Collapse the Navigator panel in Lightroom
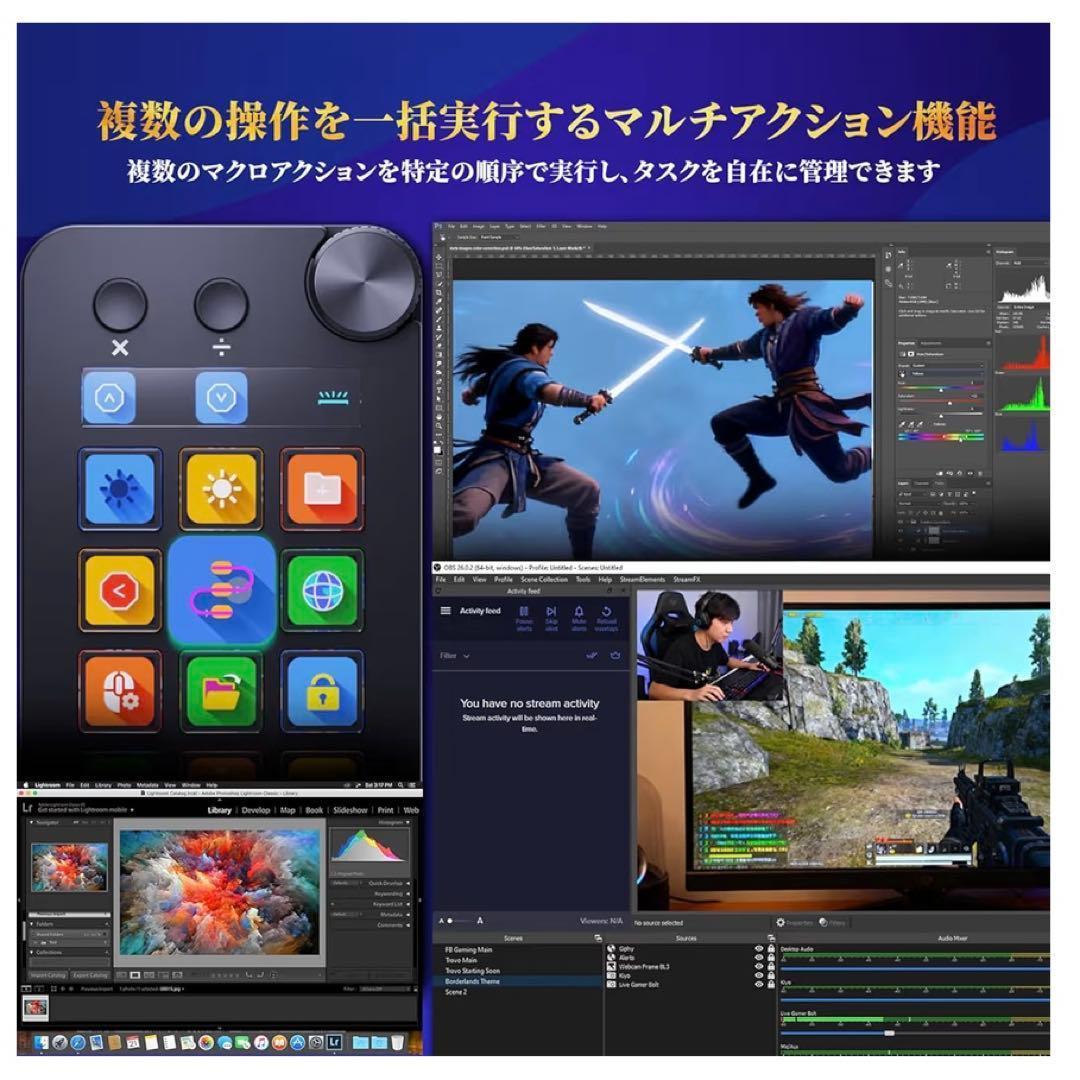This screenshot has height=1080, width=1080. [32, 822]
